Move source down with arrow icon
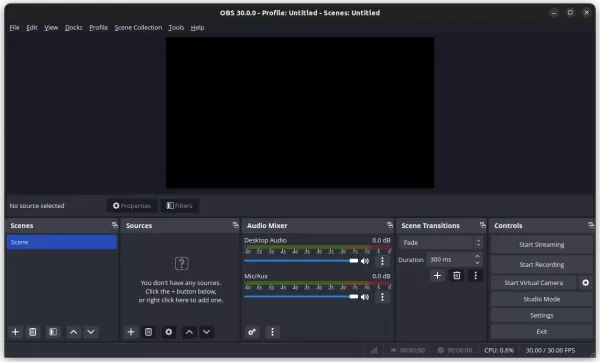The width and height of the screenshot is (600, 362). [207, 332]
